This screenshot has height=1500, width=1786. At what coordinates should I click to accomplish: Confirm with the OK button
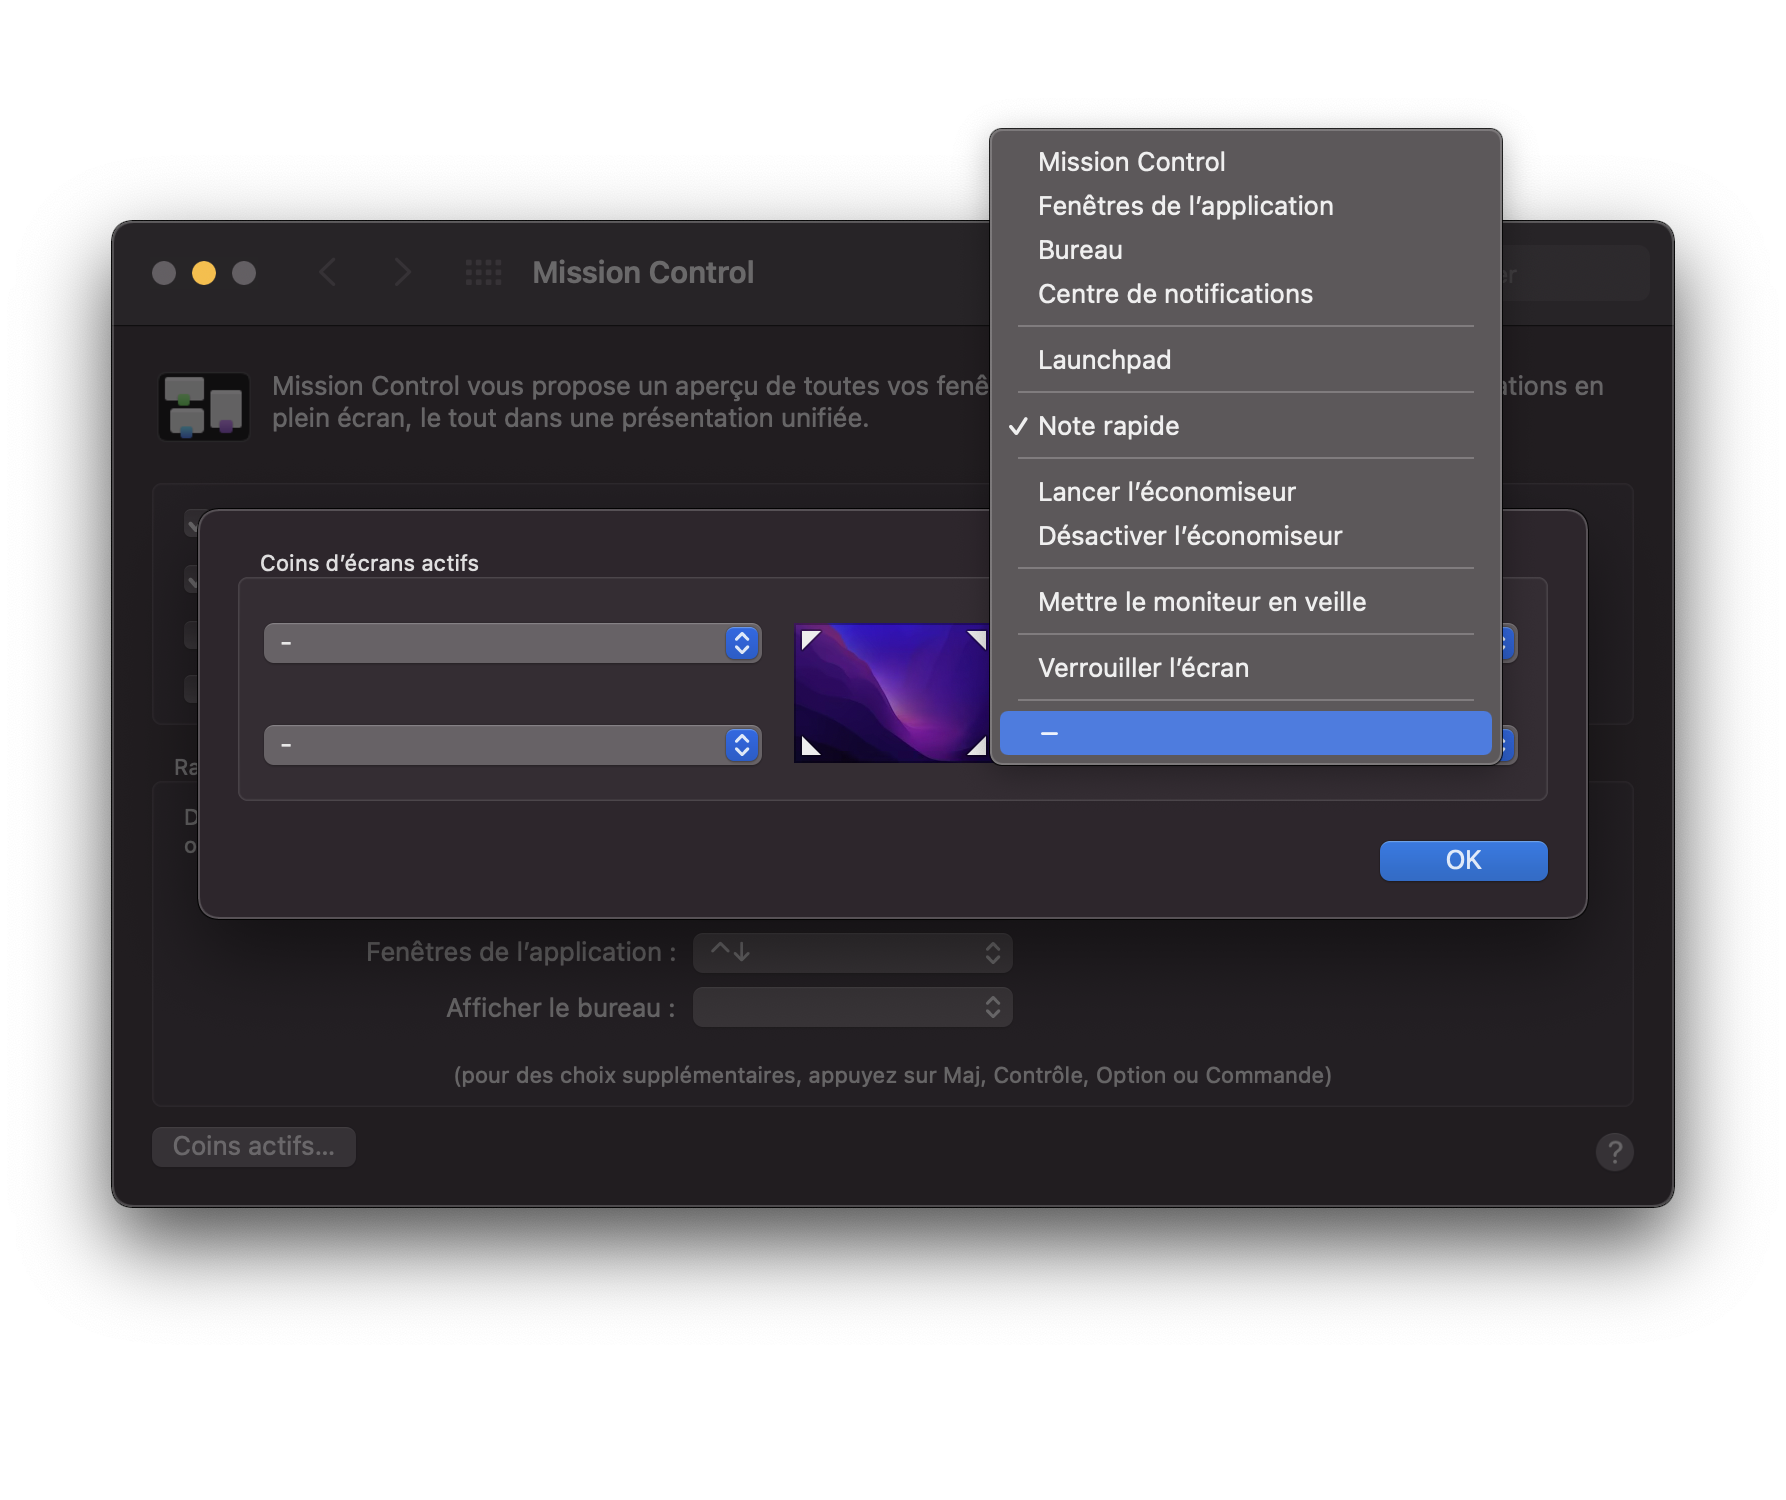pyautogui.click(x=1463, y=861)
